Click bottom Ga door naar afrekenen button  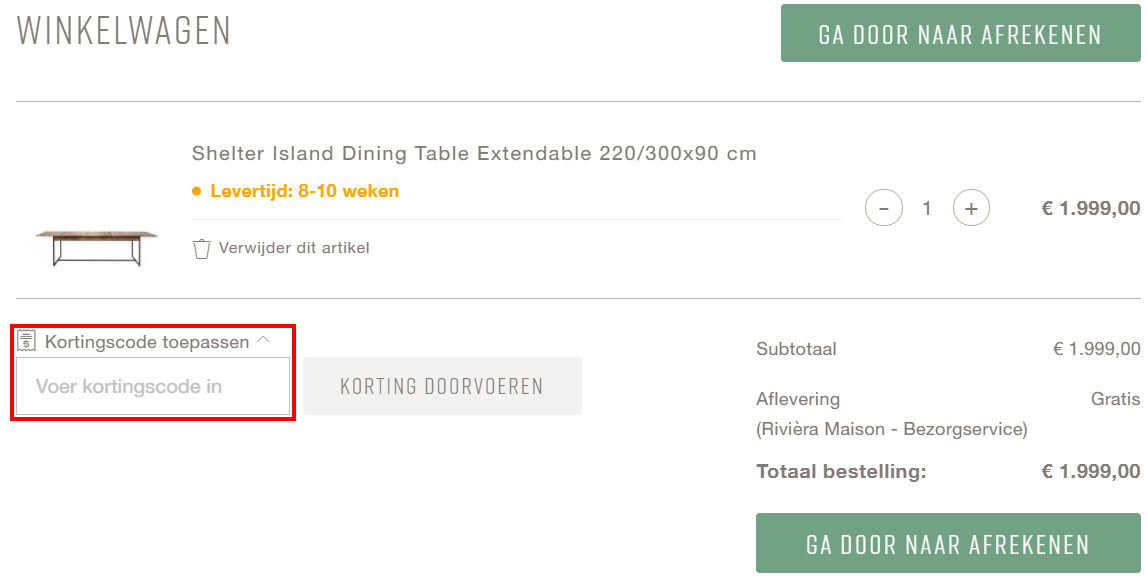click(947, 543)
